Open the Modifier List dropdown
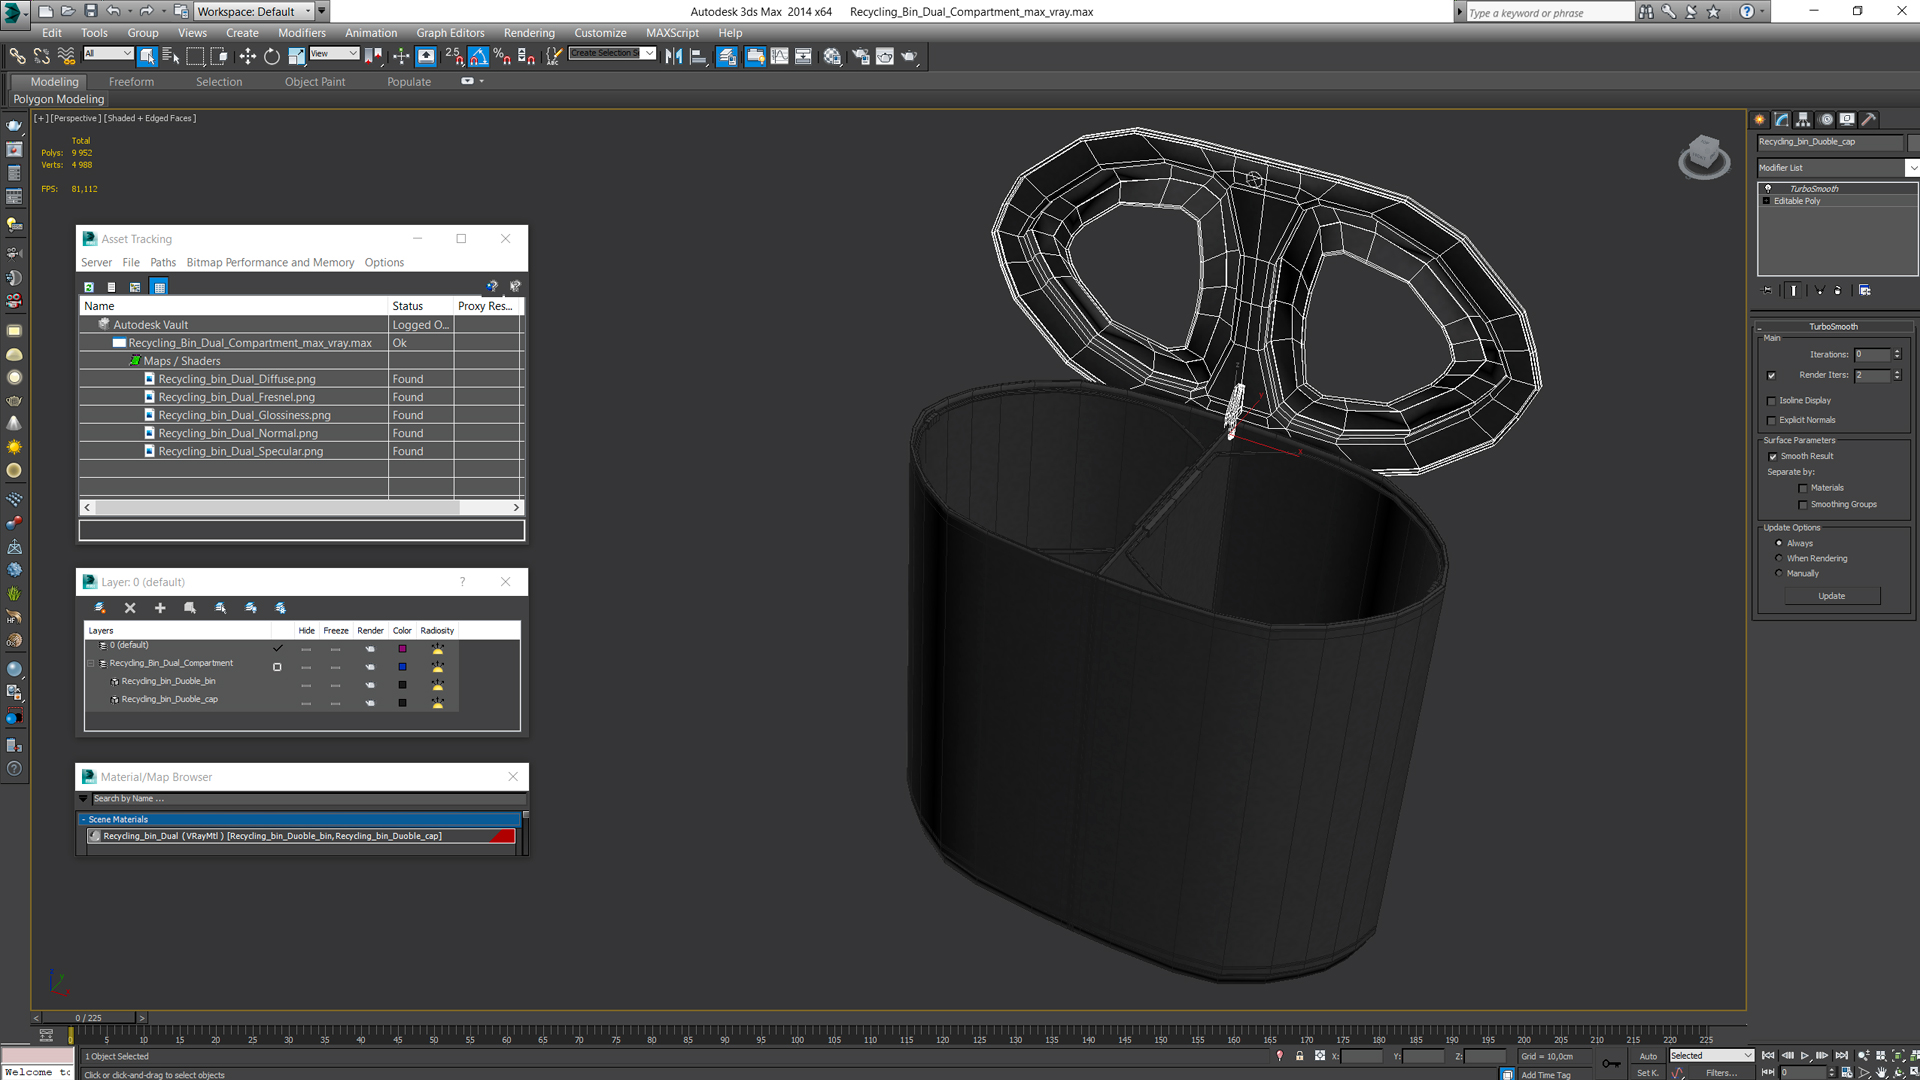The image size is (1920, 1080). (x=1911, y=168)
